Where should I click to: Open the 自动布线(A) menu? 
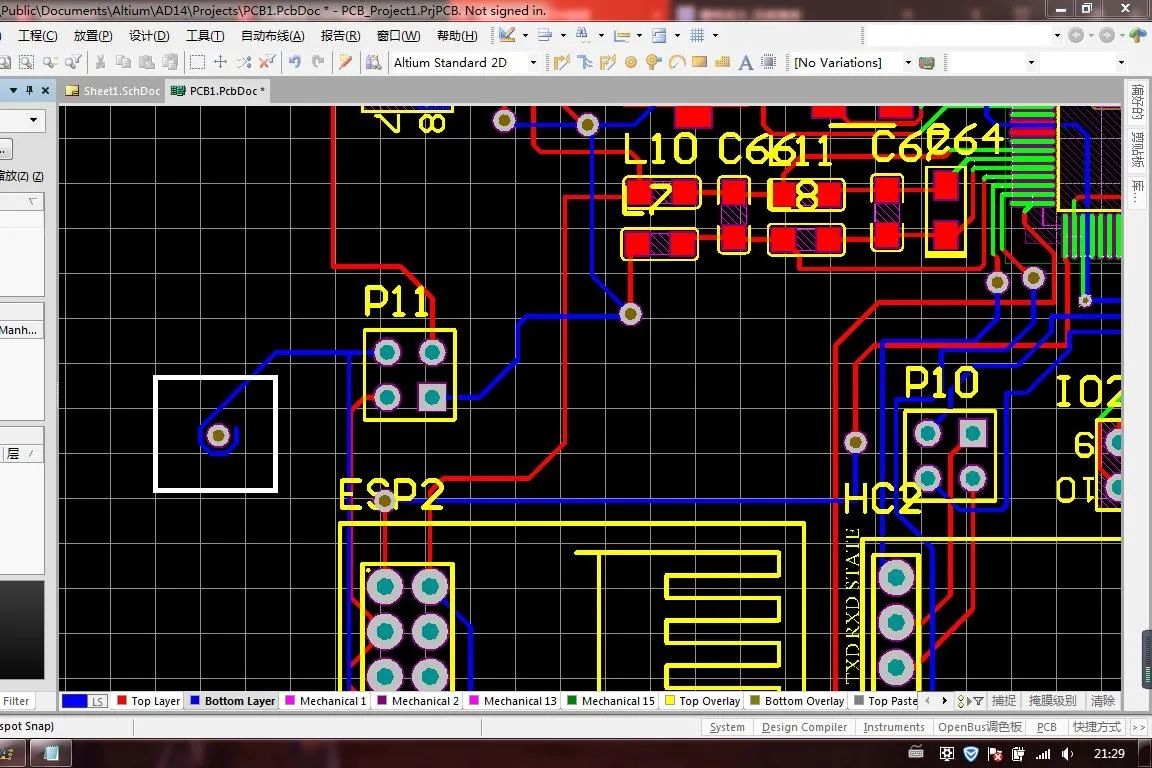point(273,35)
